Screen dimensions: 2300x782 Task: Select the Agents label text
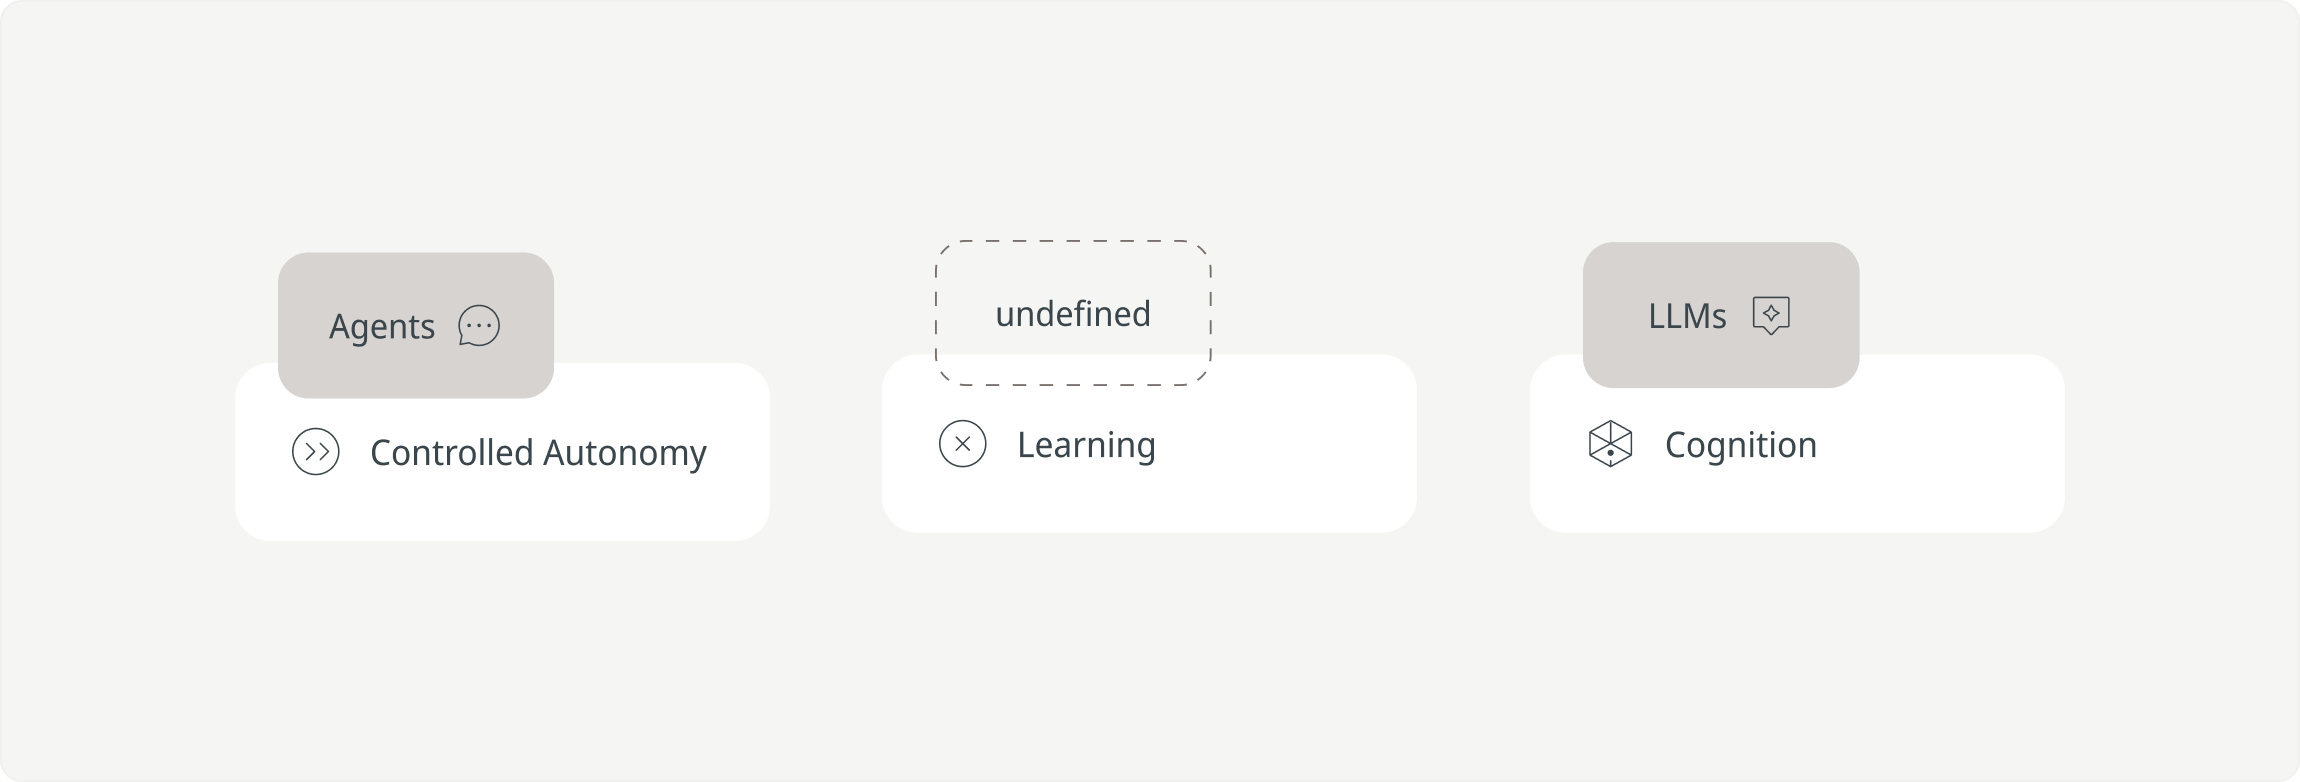click(x=382, y=327)
